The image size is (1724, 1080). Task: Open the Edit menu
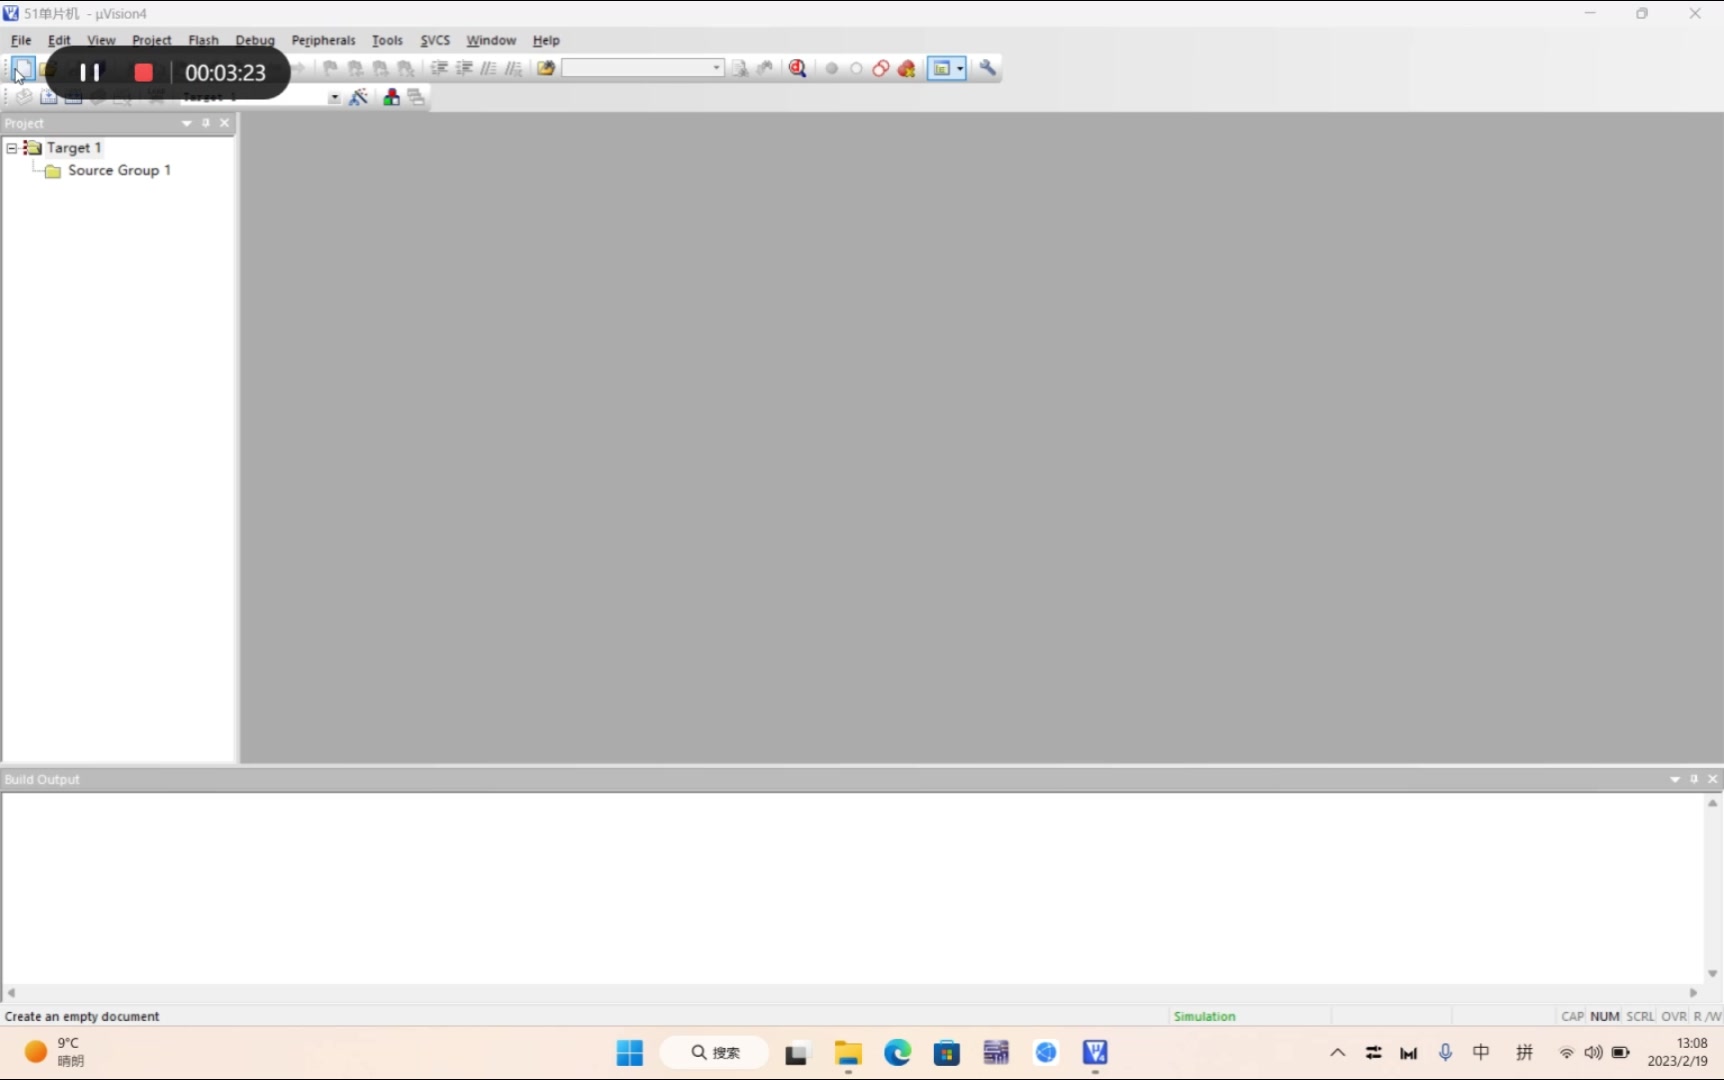(x=59, y=40)
